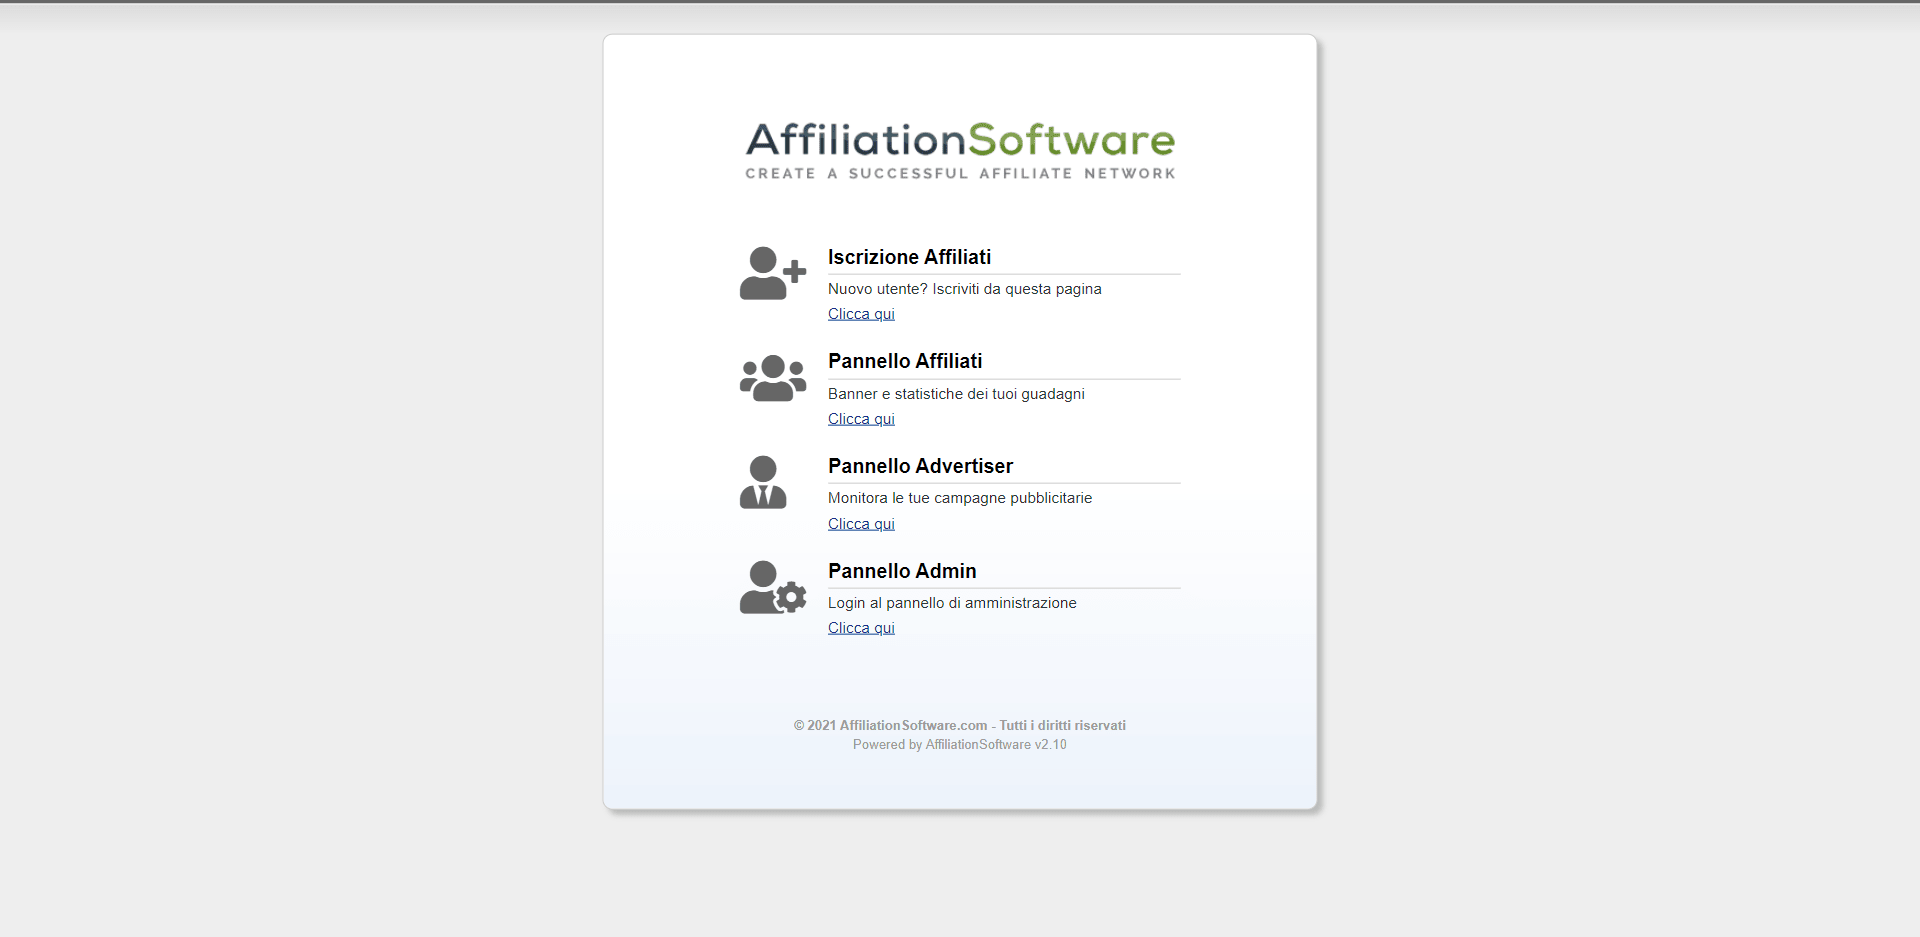1920x937 pixels.
Task: Click the 'Pannello Advertiser' heading
Action: (920, 466)
